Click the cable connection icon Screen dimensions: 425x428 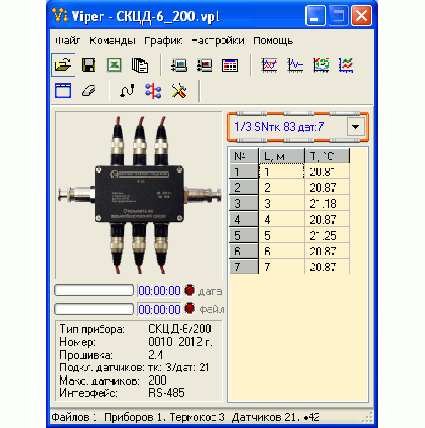pyautogui.click(x=127, y=90)
